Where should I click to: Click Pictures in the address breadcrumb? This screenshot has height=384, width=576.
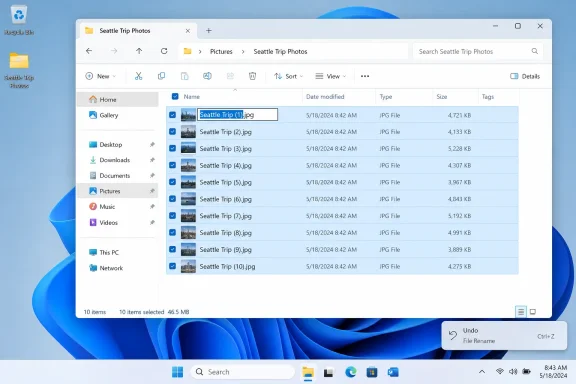pyautogui.click(x=221, y=52)
